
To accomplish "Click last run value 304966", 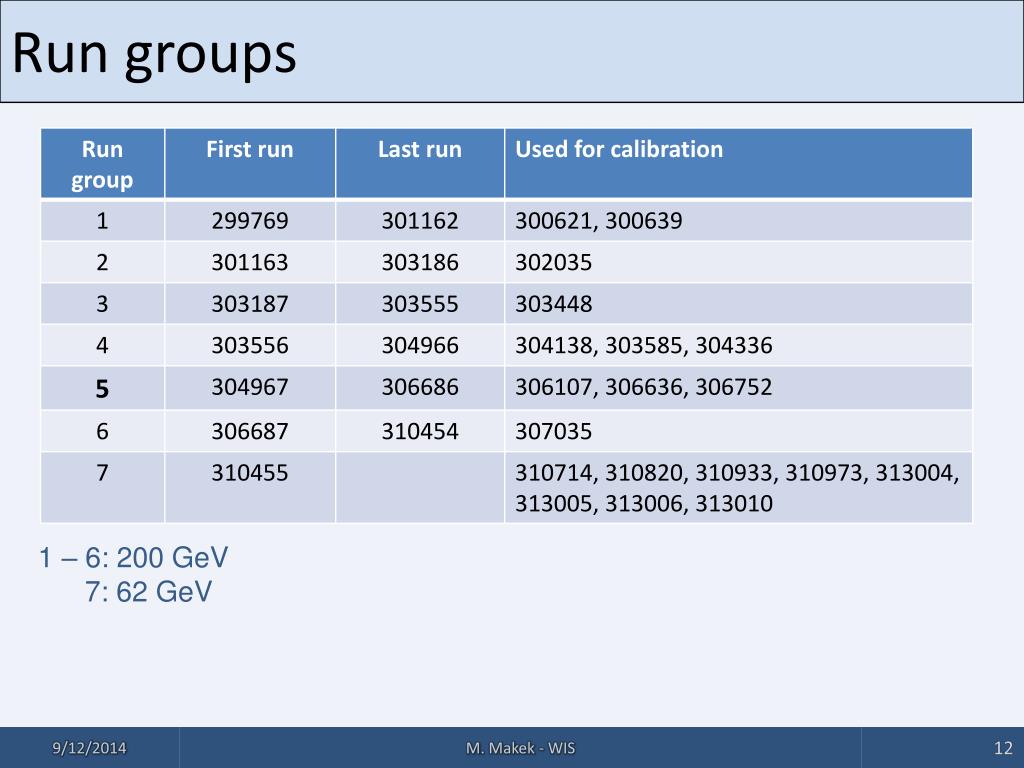I will (420, 345).
